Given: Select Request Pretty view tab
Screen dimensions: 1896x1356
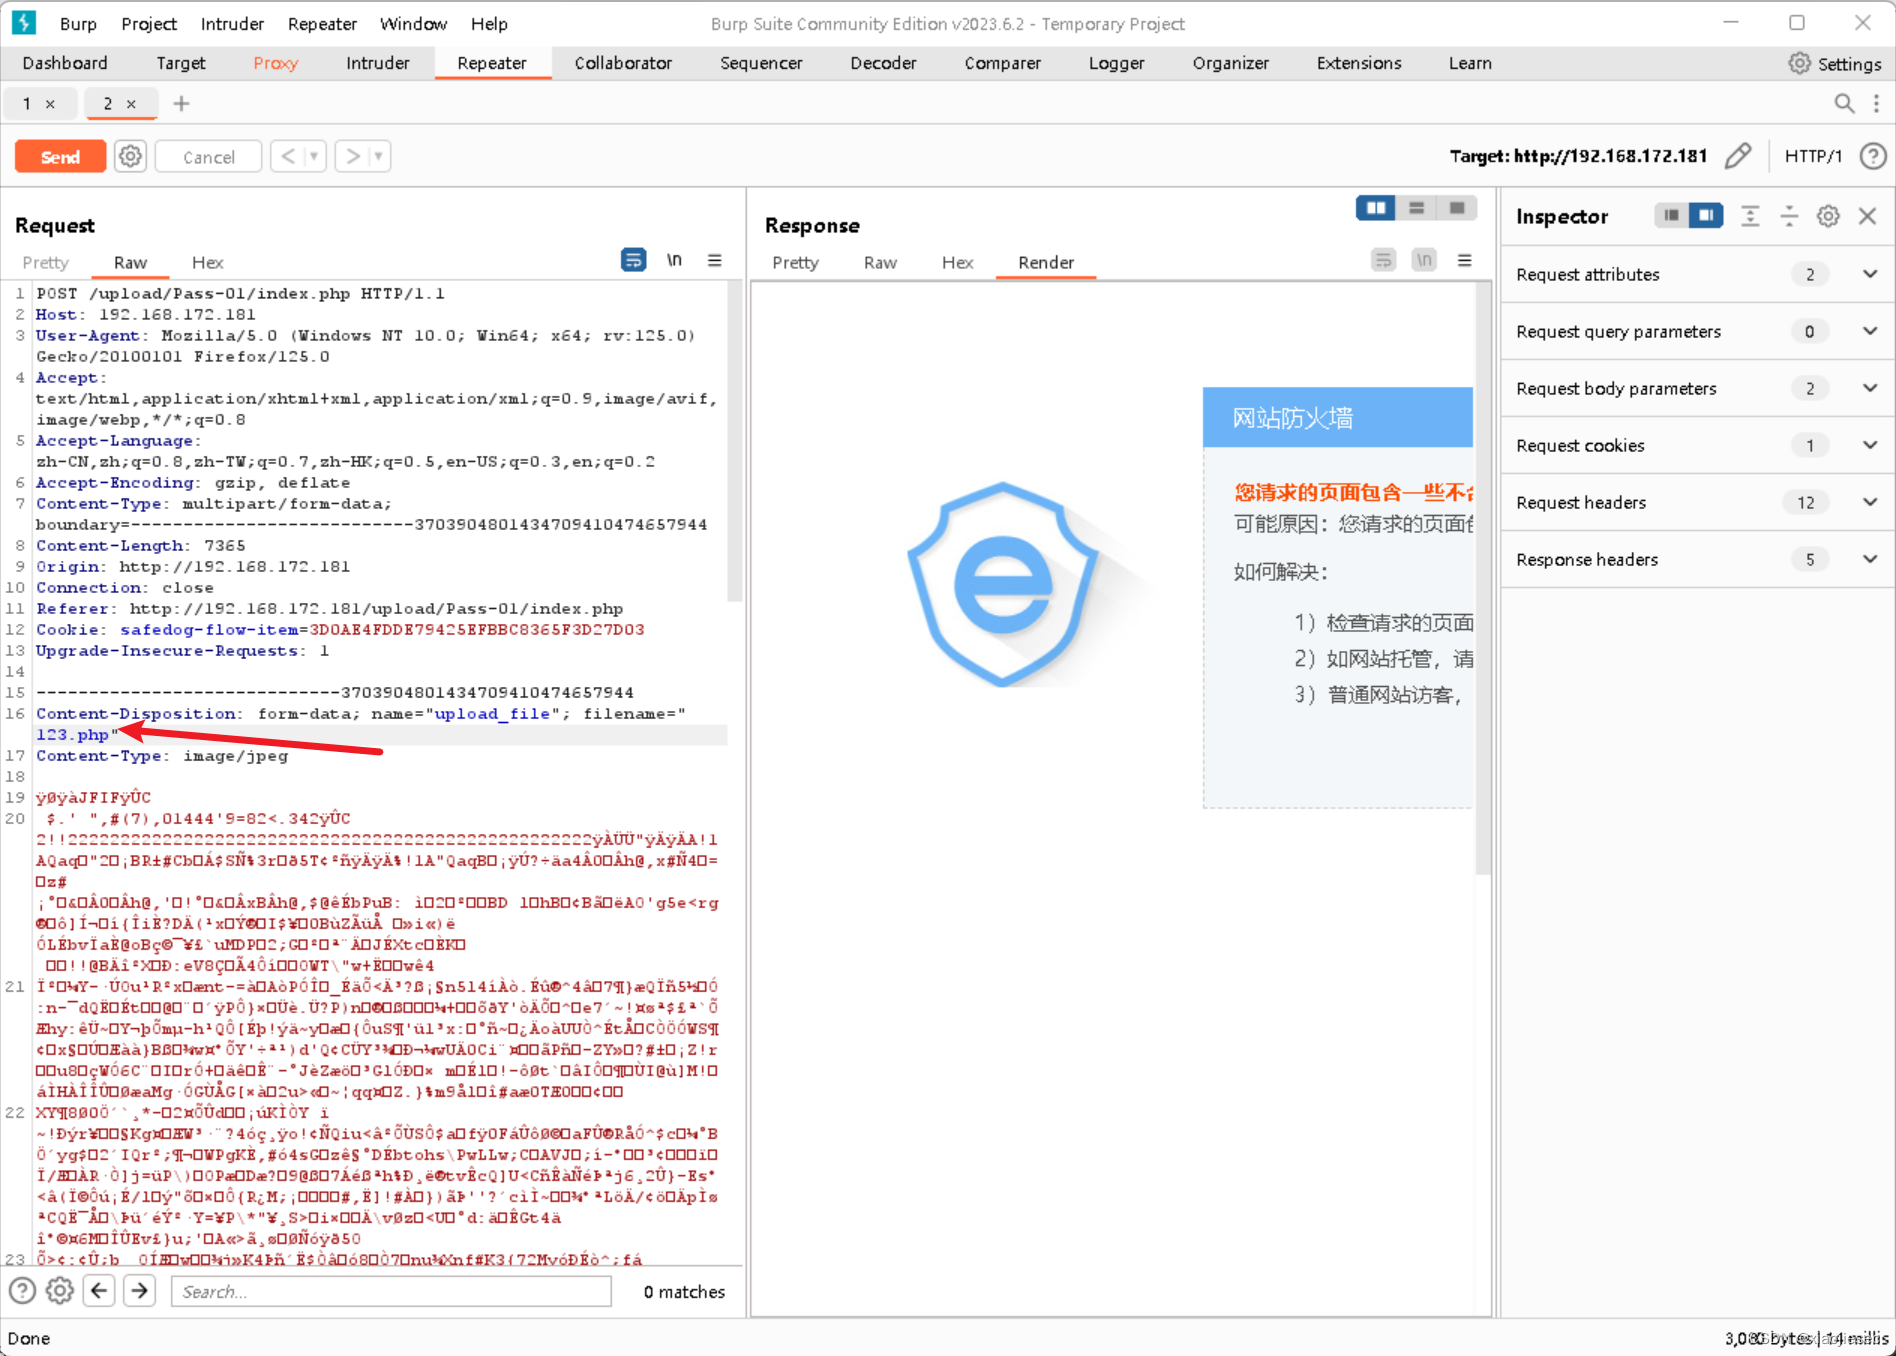Looking at the screenshot, I should pyautogui.click(x=45, y=262).
